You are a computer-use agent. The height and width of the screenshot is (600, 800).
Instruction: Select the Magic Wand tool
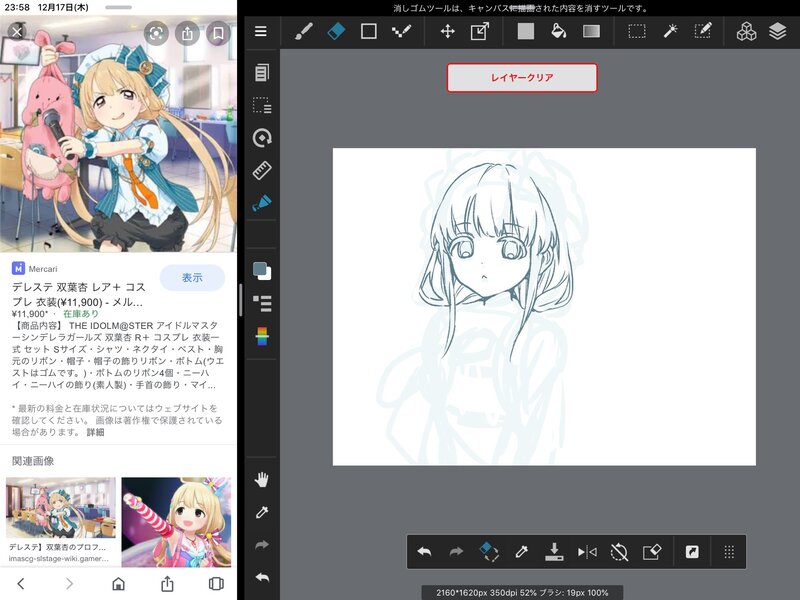670,31
